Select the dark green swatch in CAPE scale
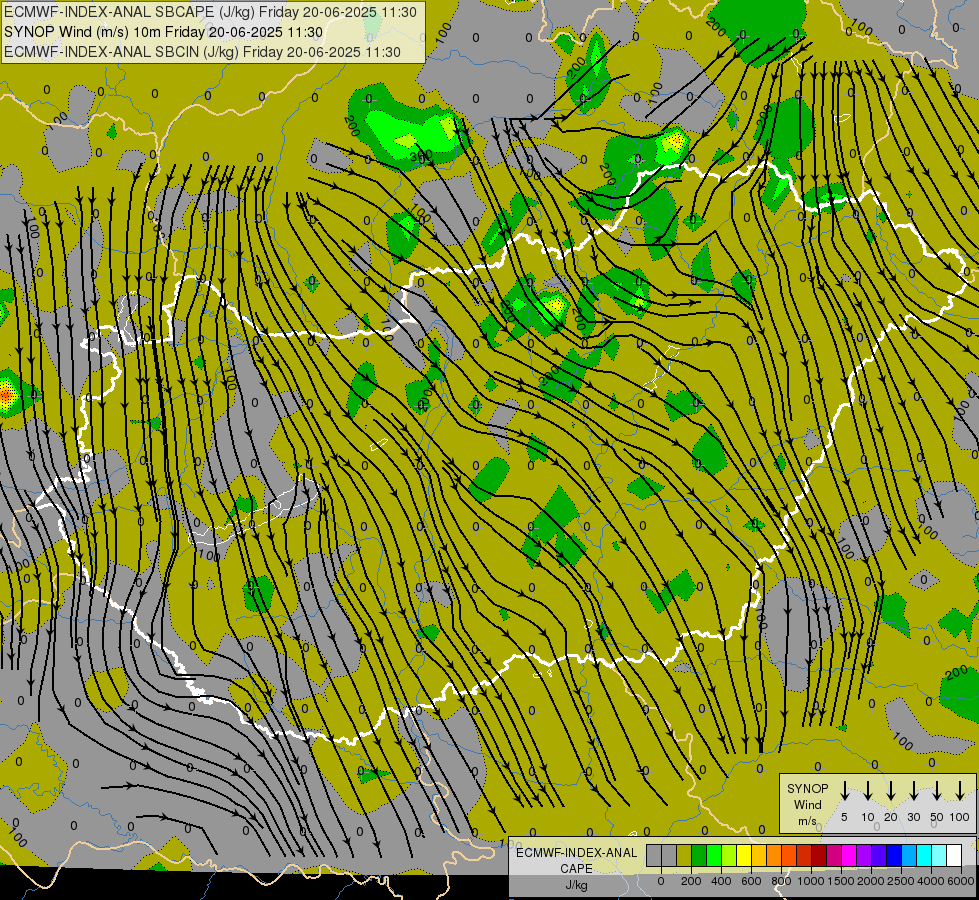Screen dimensions: 979x900 (x=699, y=856)
